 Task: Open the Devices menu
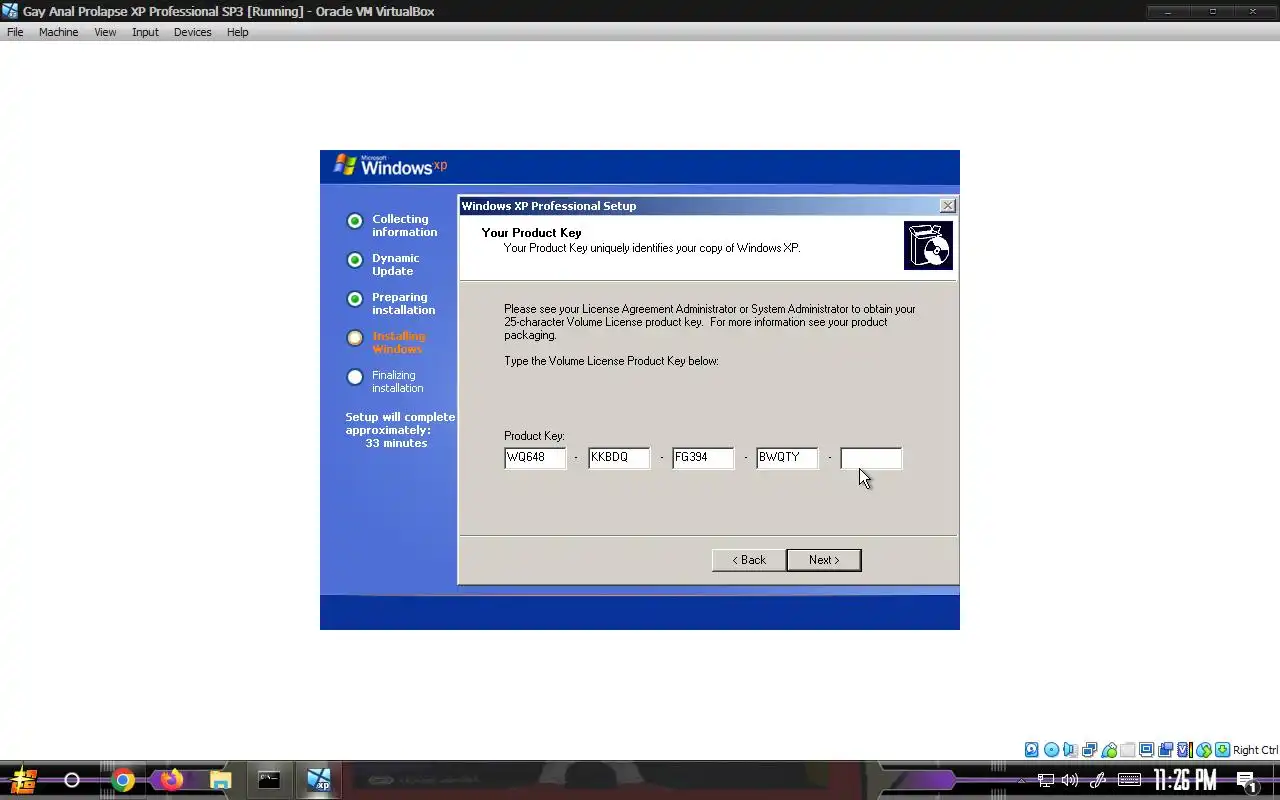pyautogui.click(x=192, y=32)
